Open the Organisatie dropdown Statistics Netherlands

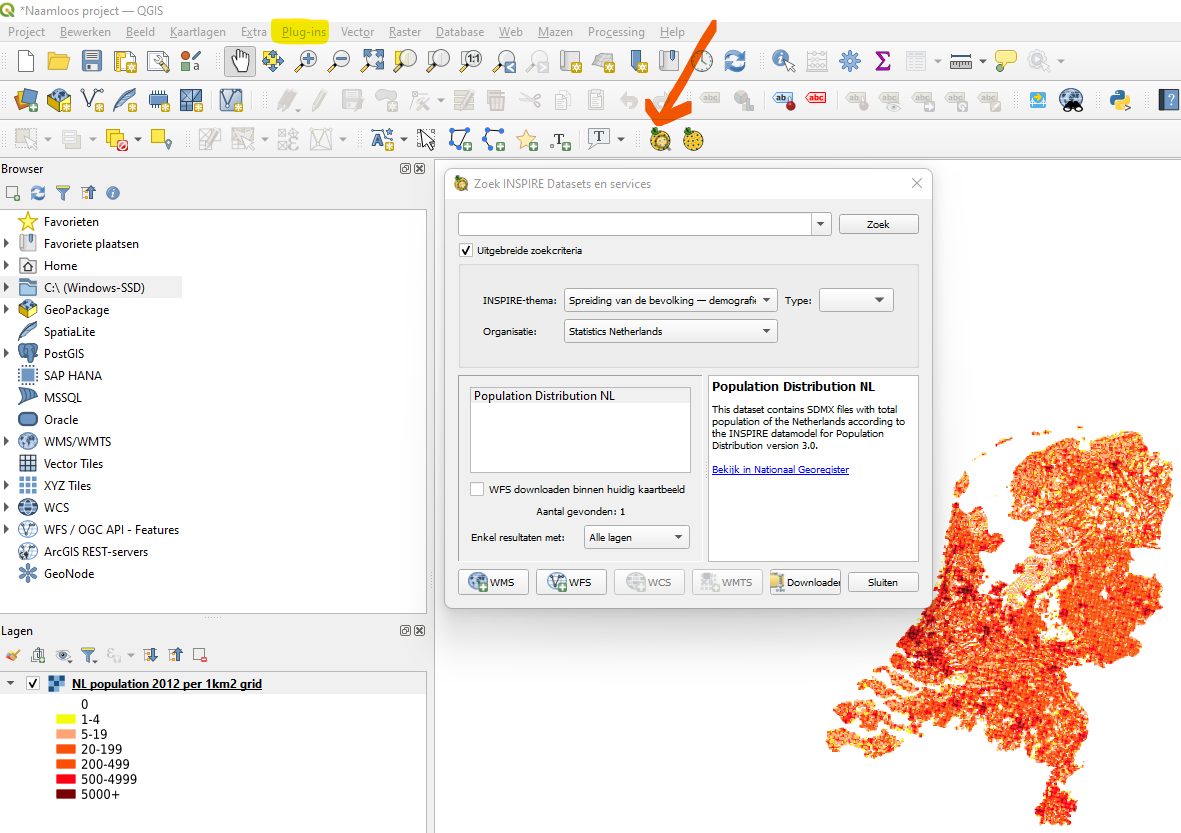670,331
